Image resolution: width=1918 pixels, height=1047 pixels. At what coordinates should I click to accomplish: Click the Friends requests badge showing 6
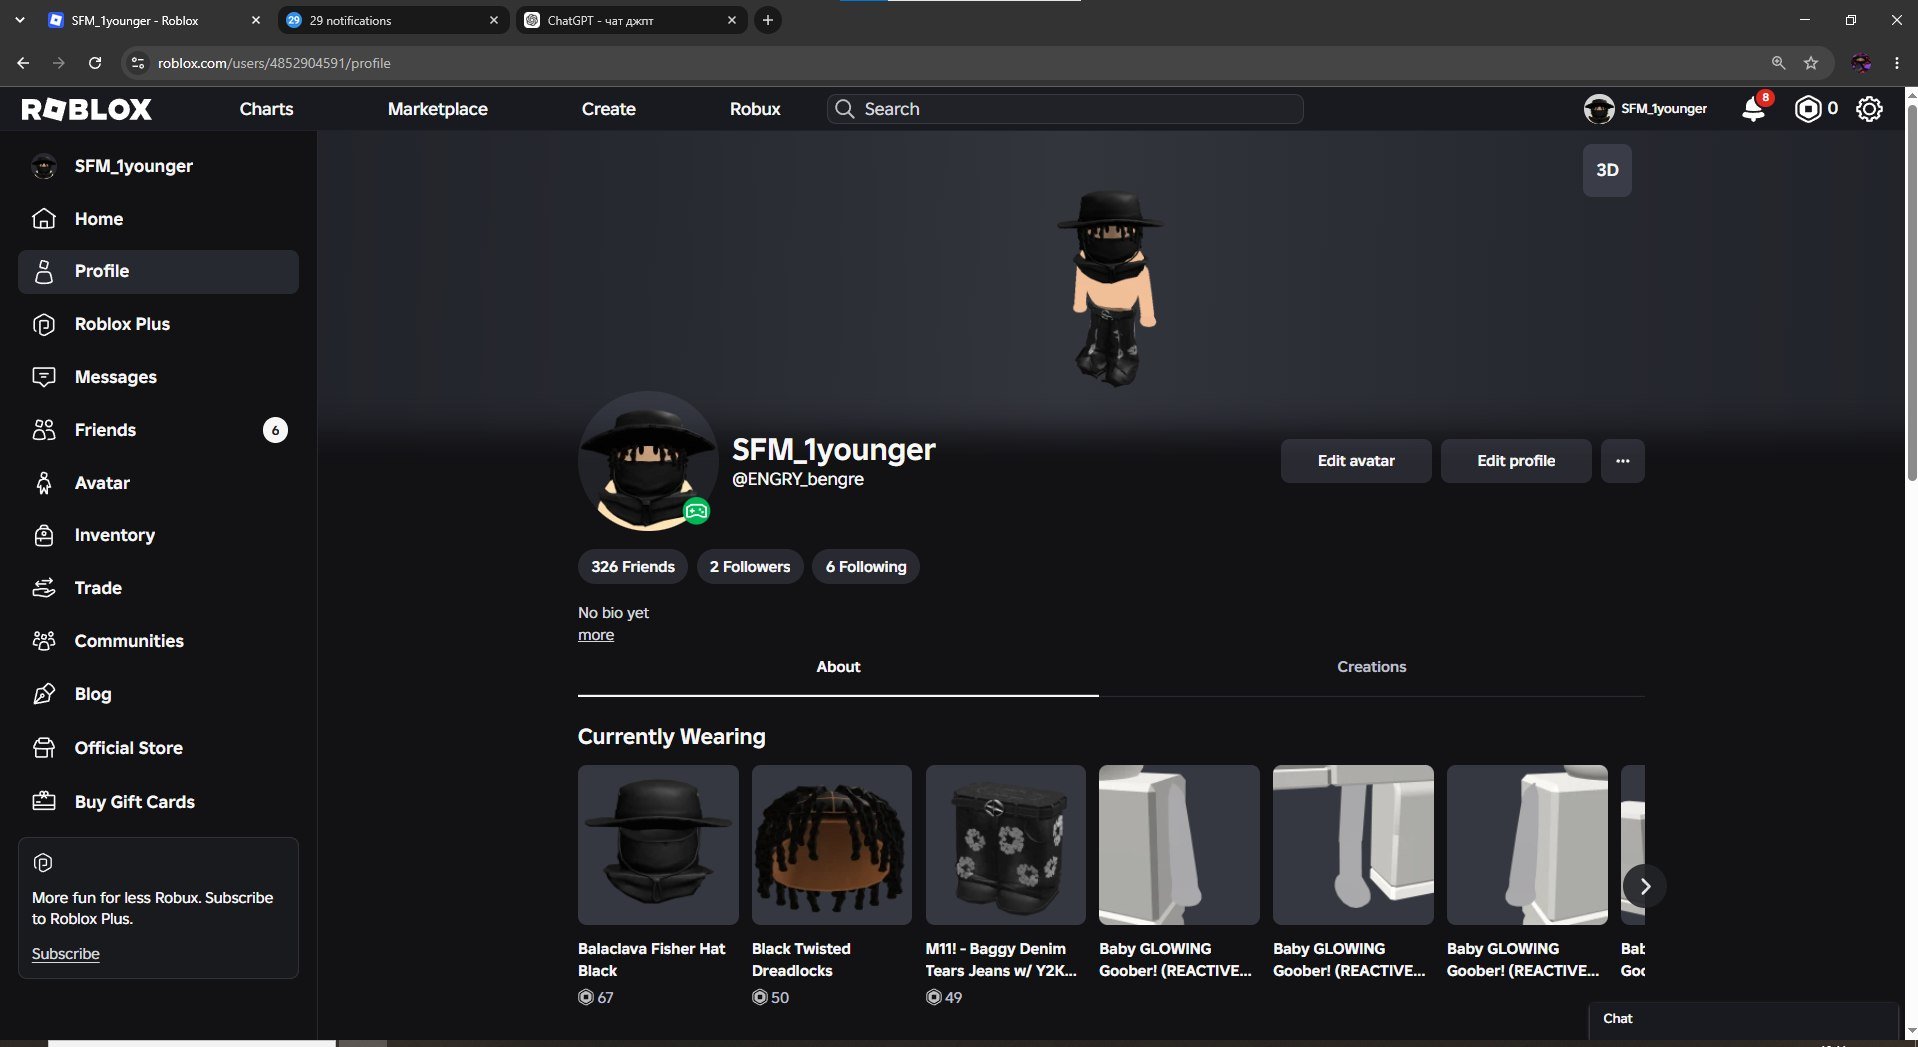[275, 430]
